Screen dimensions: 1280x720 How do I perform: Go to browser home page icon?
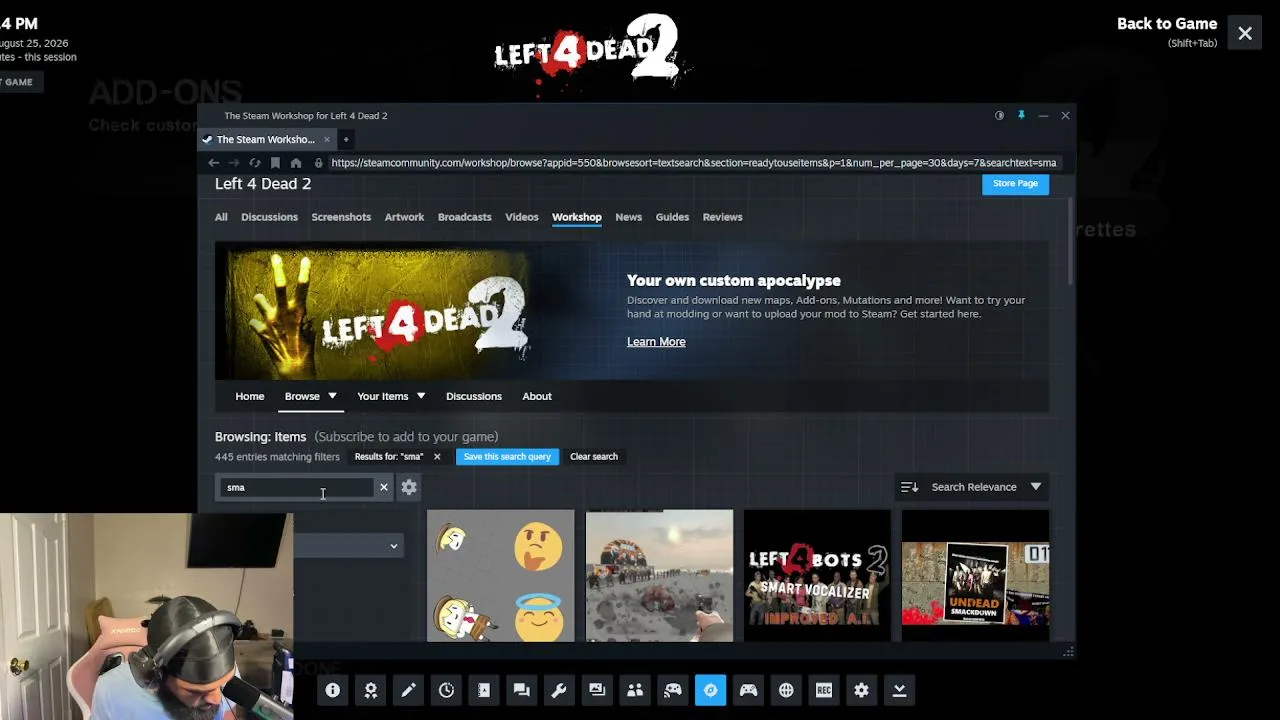296,163
